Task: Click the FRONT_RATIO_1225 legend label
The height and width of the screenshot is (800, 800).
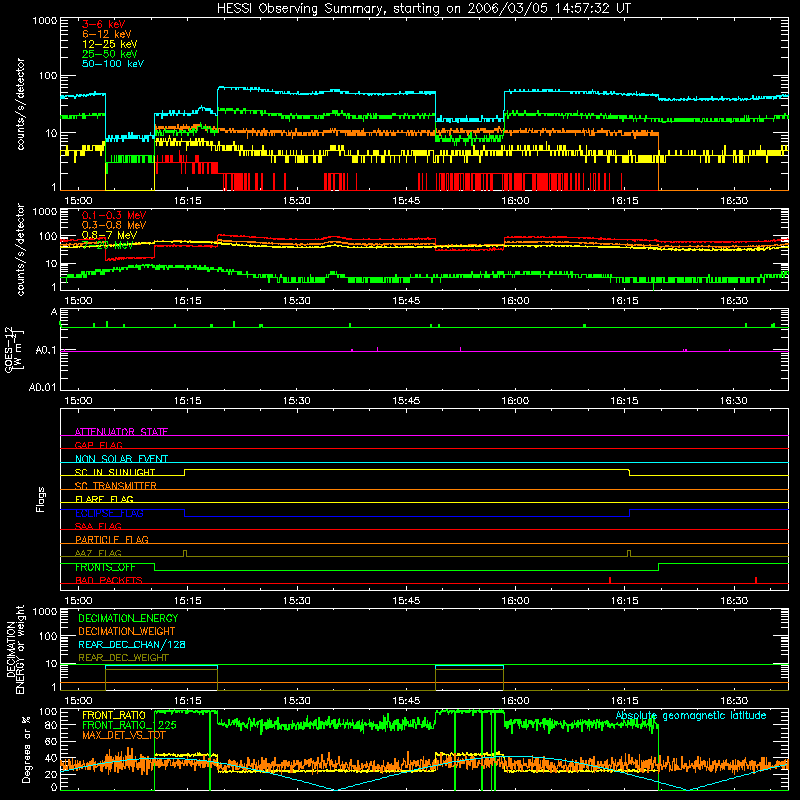Action: [x=129, y=725]
